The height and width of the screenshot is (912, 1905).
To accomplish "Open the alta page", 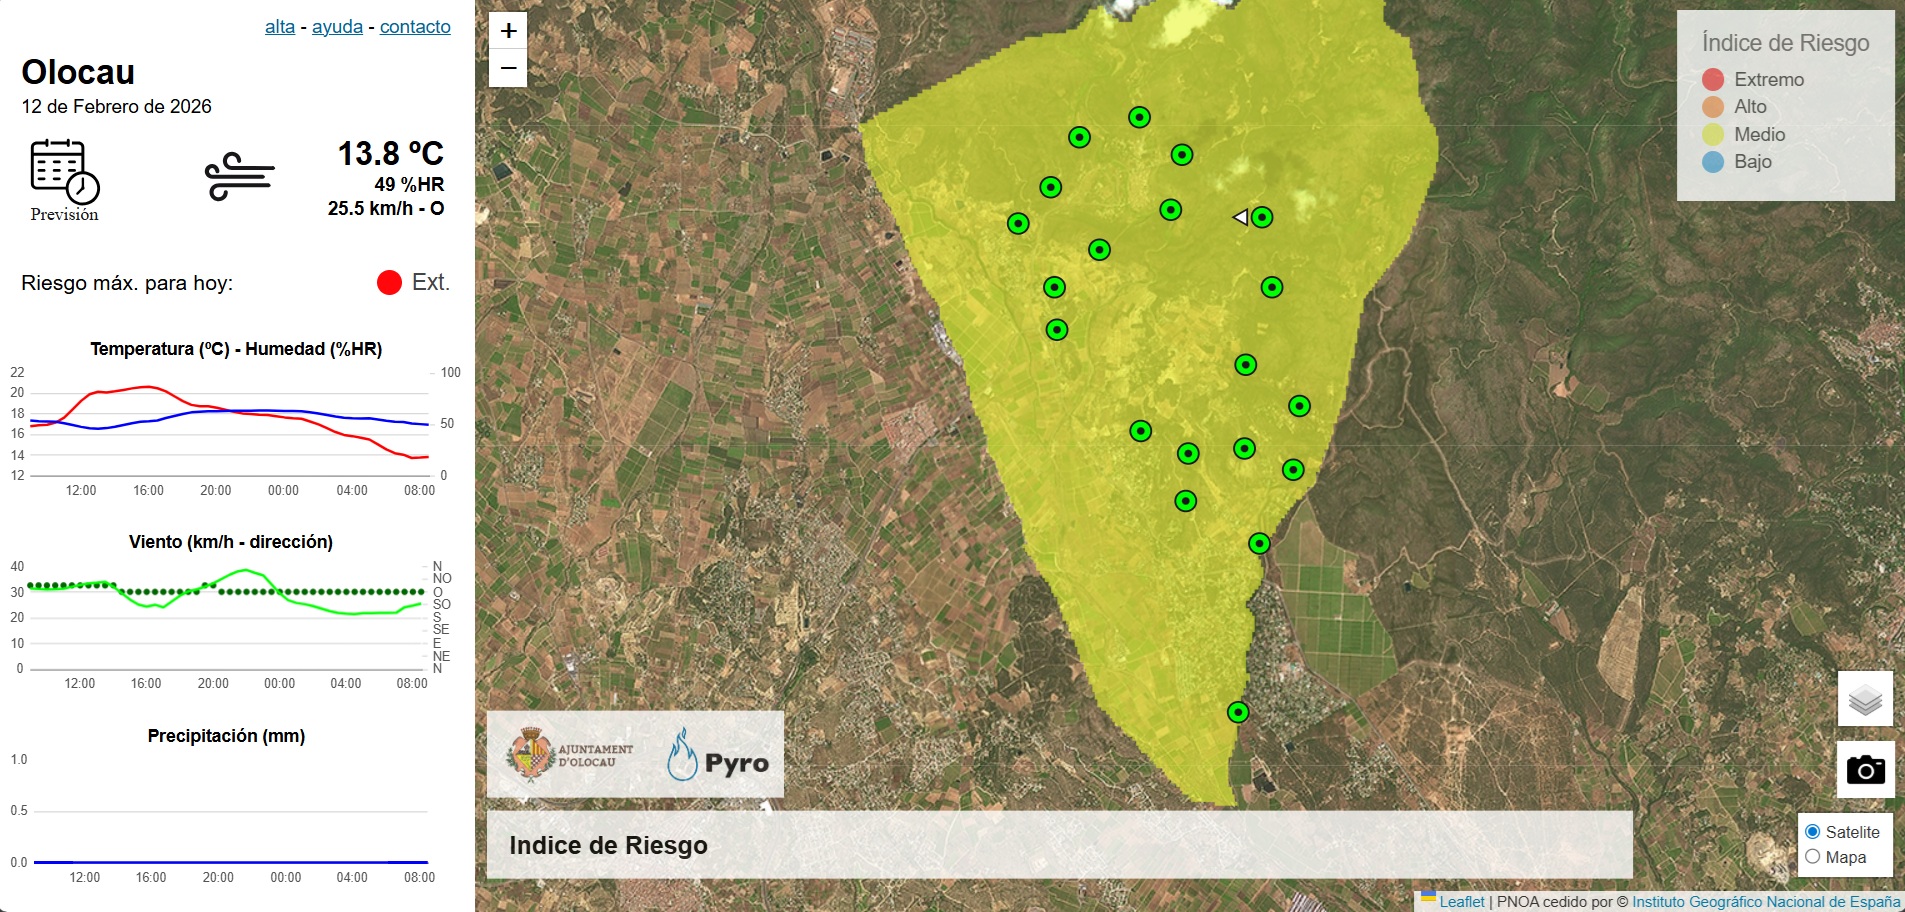I will 279,26.
